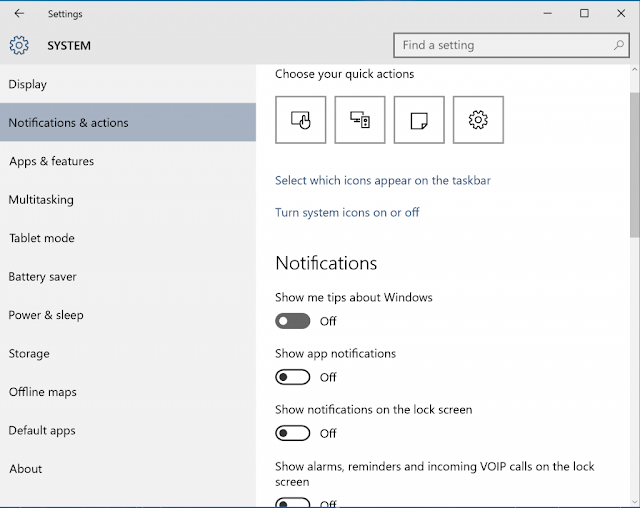640x508 pixels.
Task: Open the Display settings page
Action: (x=28, y=85)
